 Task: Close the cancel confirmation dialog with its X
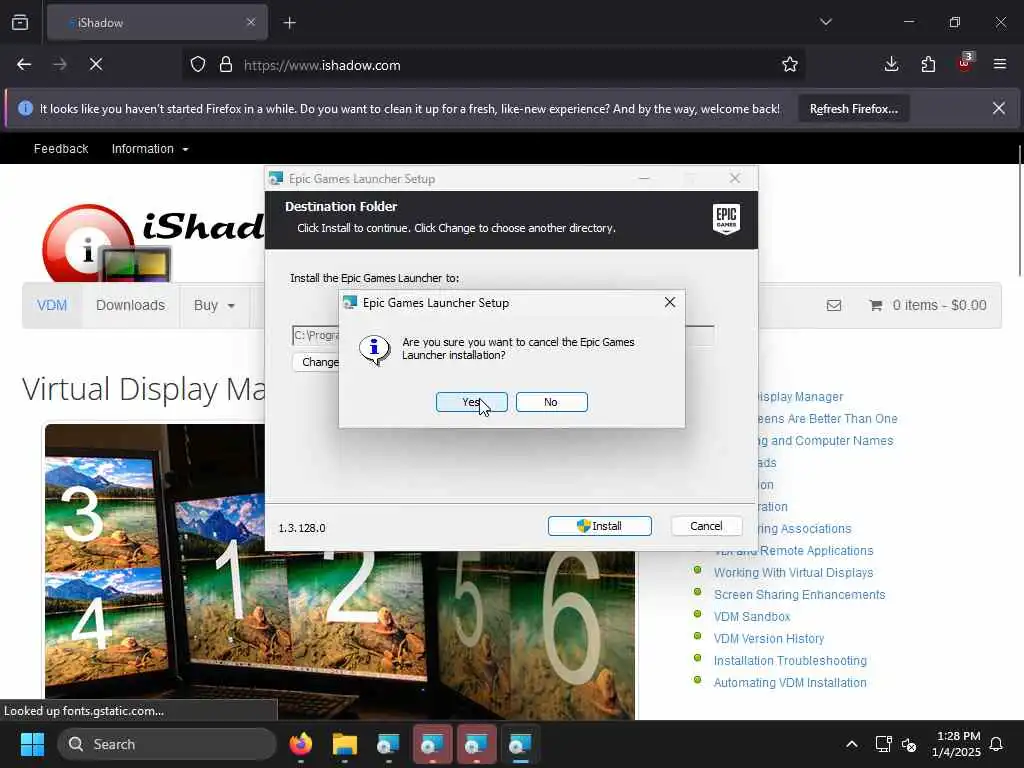(669, 302)
